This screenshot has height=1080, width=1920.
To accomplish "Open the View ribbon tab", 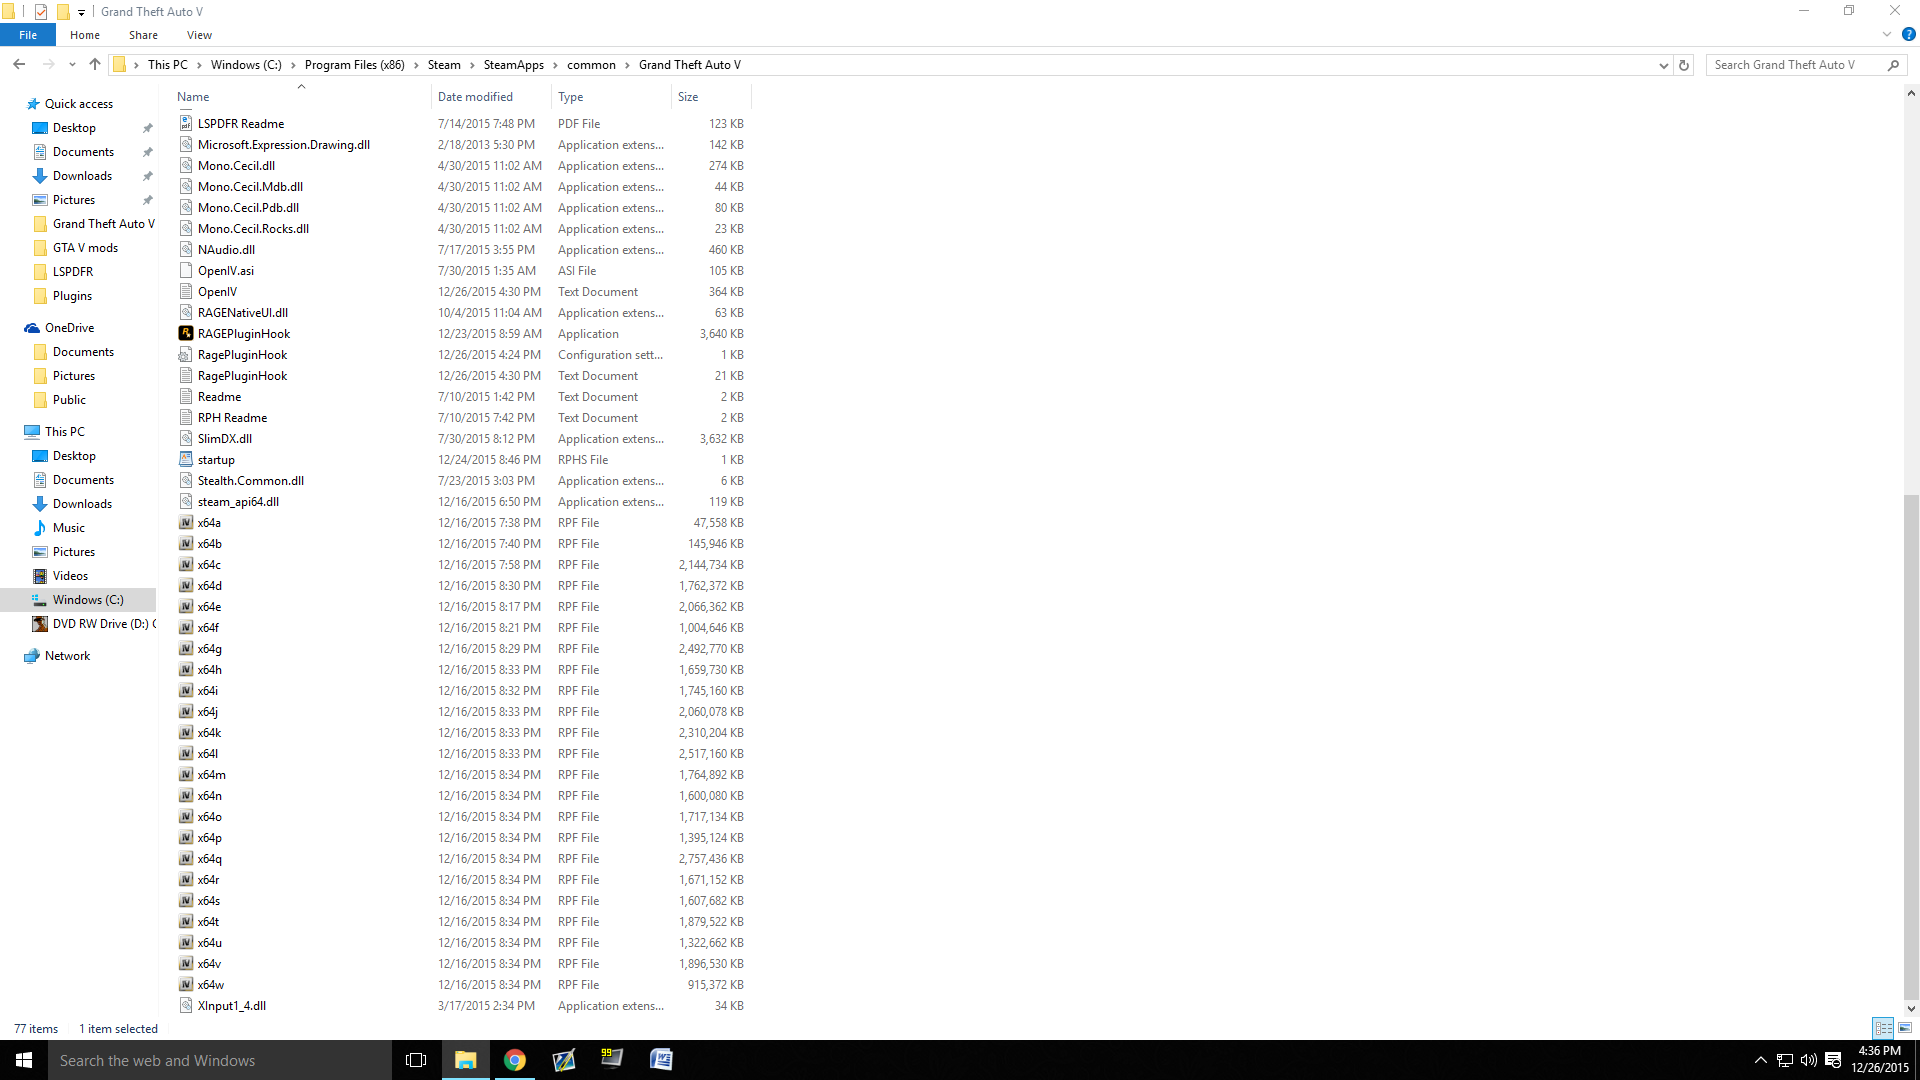I will tap(199, 35).
